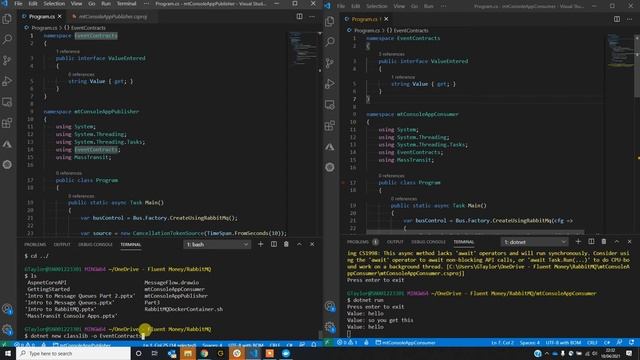Open Run and Debug in Publisher window
Screen dimensions: 640x360
click(7, 81)
